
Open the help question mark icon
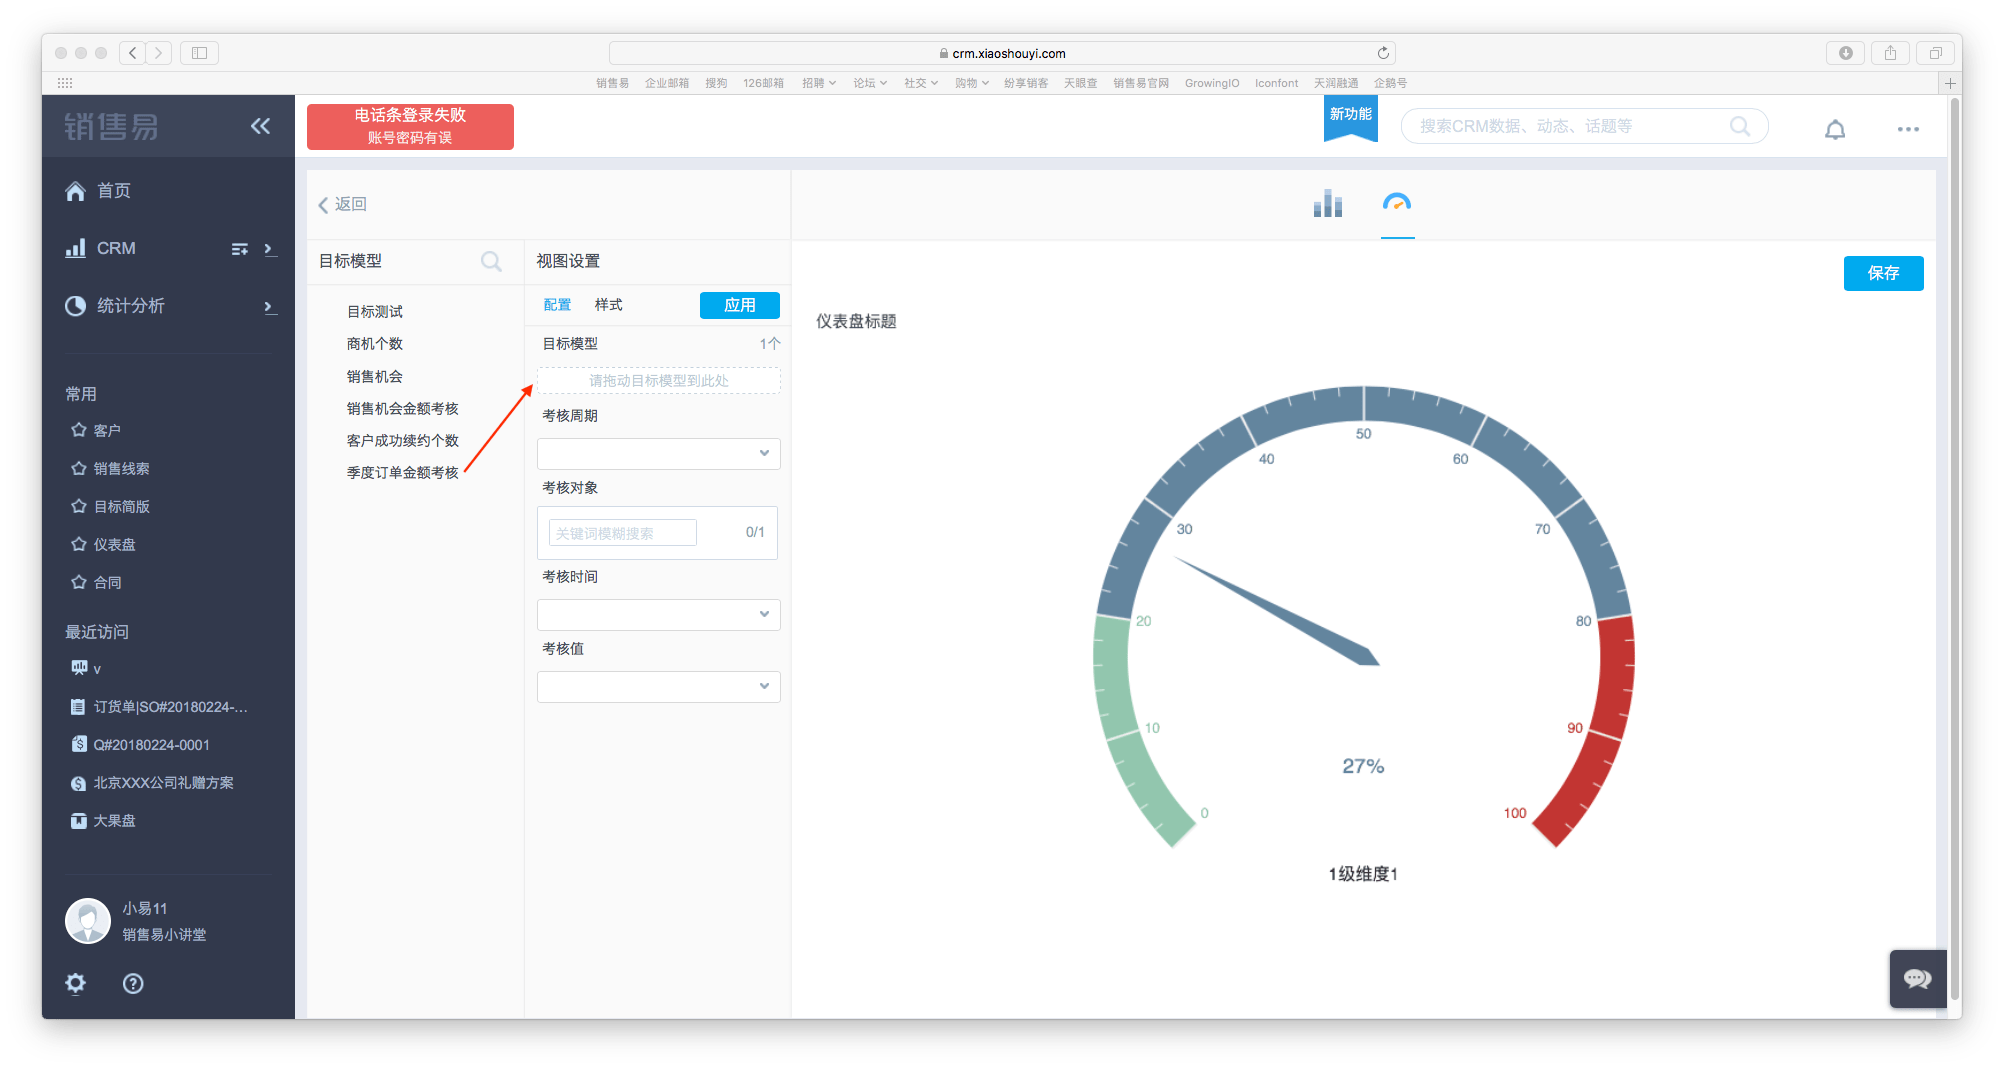point(133,983)
